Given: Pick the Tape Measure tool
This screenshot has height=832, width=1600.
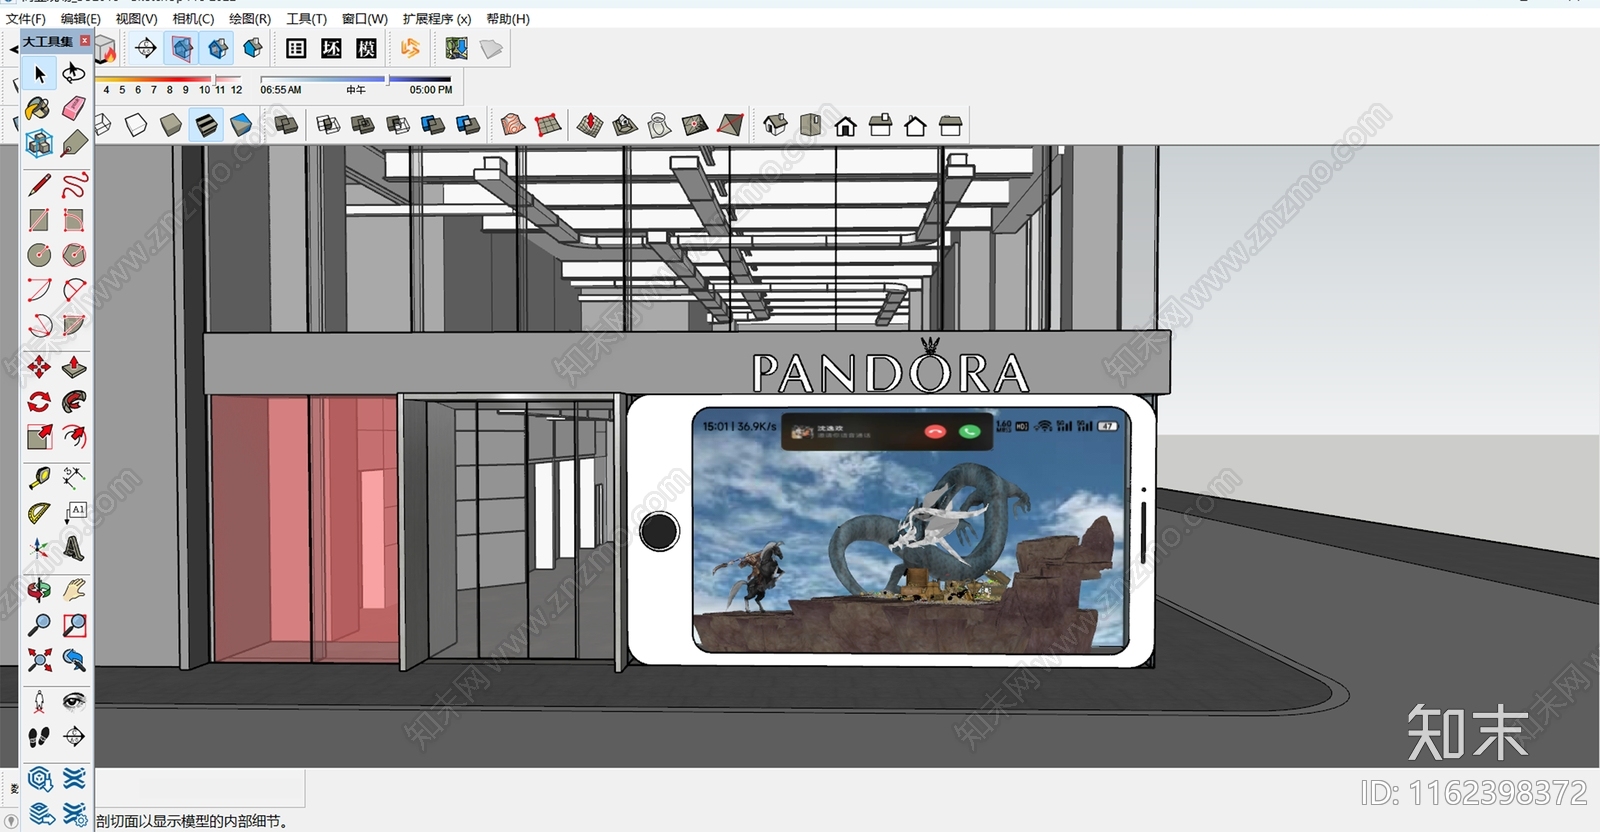Looking at the screenshot, I should point(39,478).
